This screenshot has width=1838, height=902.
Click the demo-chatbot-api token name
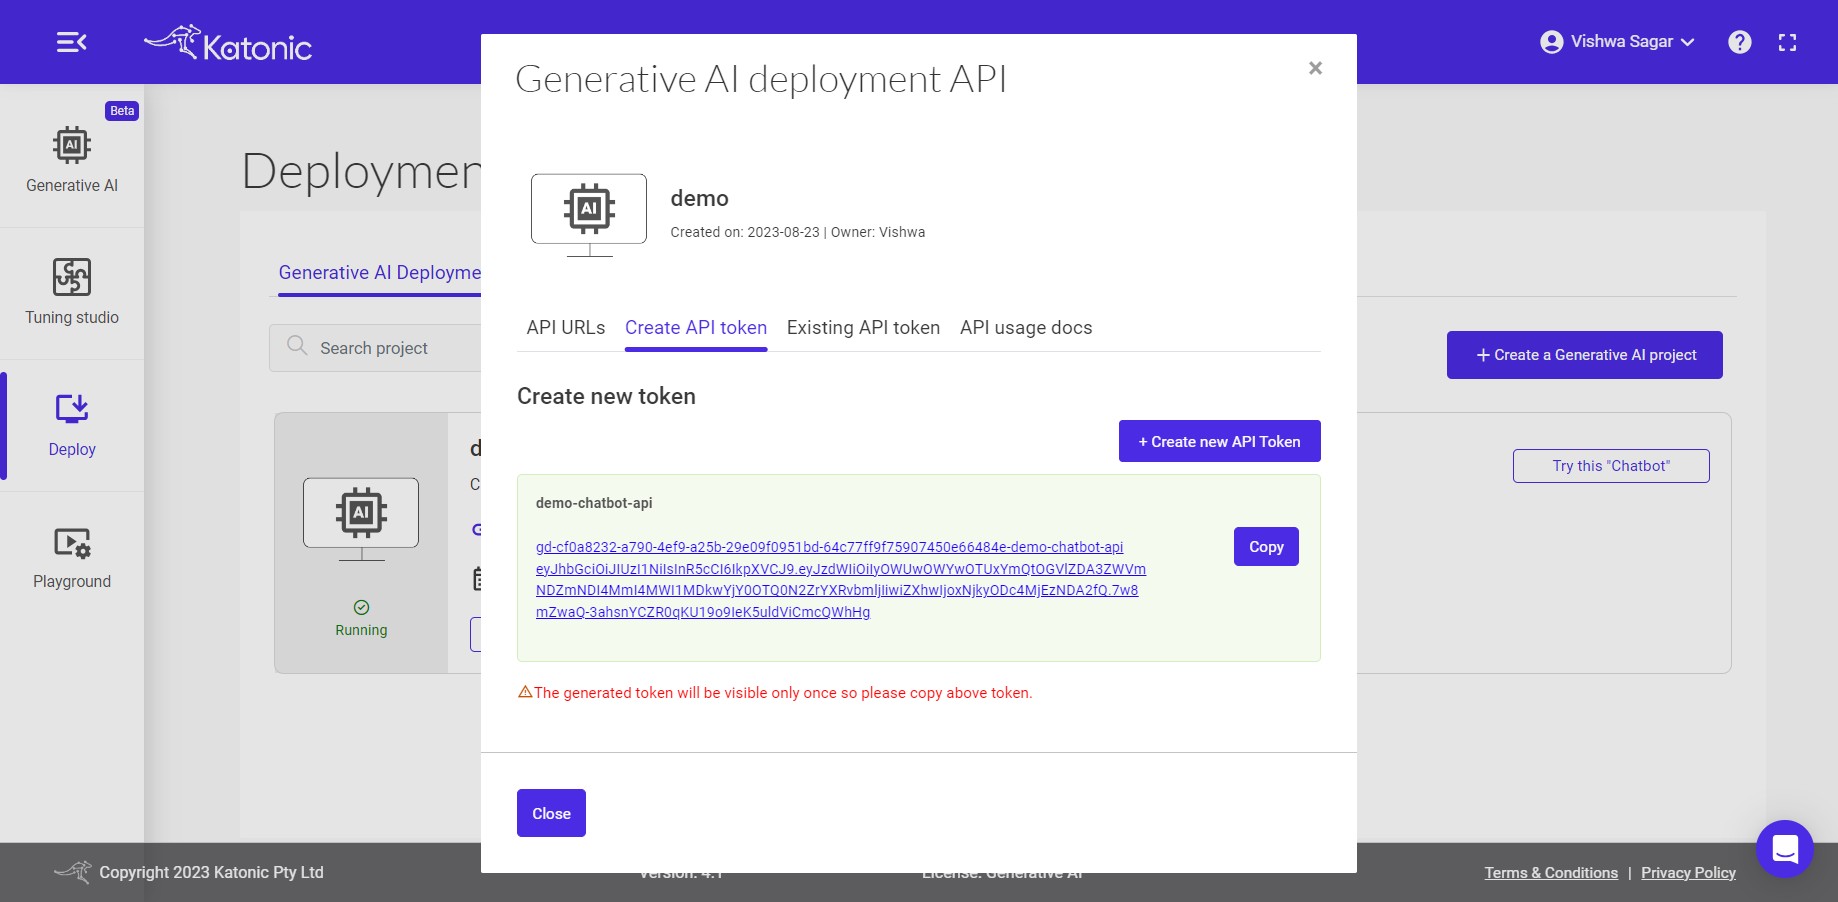[x=594, y=503]
